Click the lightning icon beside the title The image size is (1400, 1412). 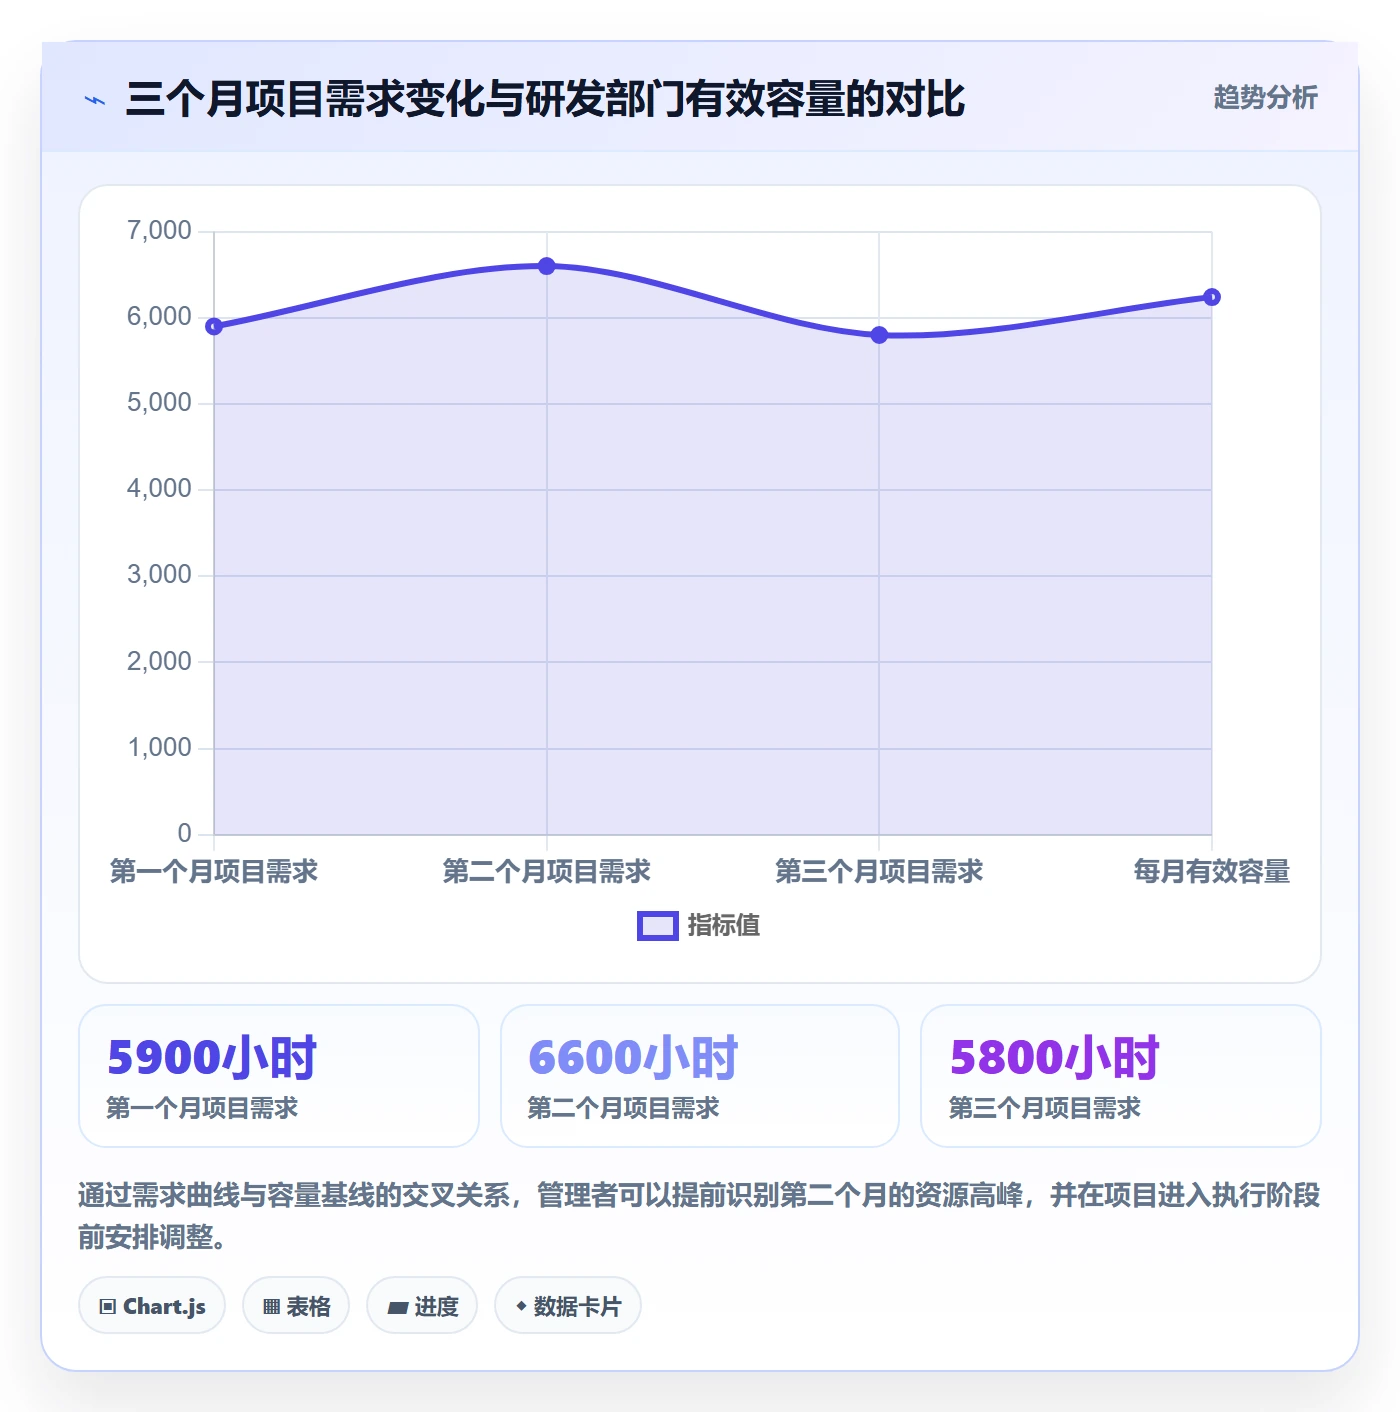(95, 100)
